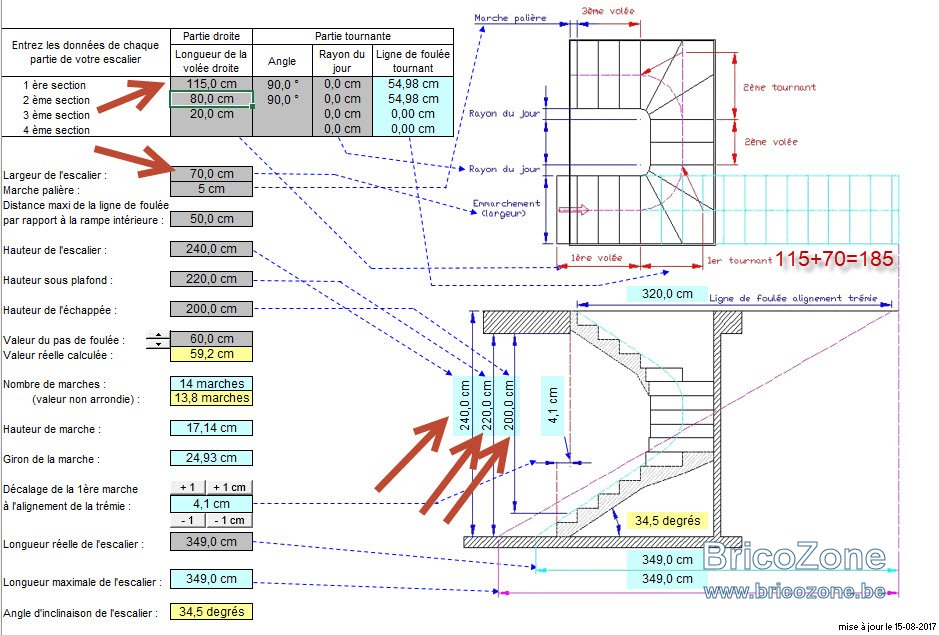
Task: Select the 320,0 cm trémie alignment value
Action: point(667,294)
